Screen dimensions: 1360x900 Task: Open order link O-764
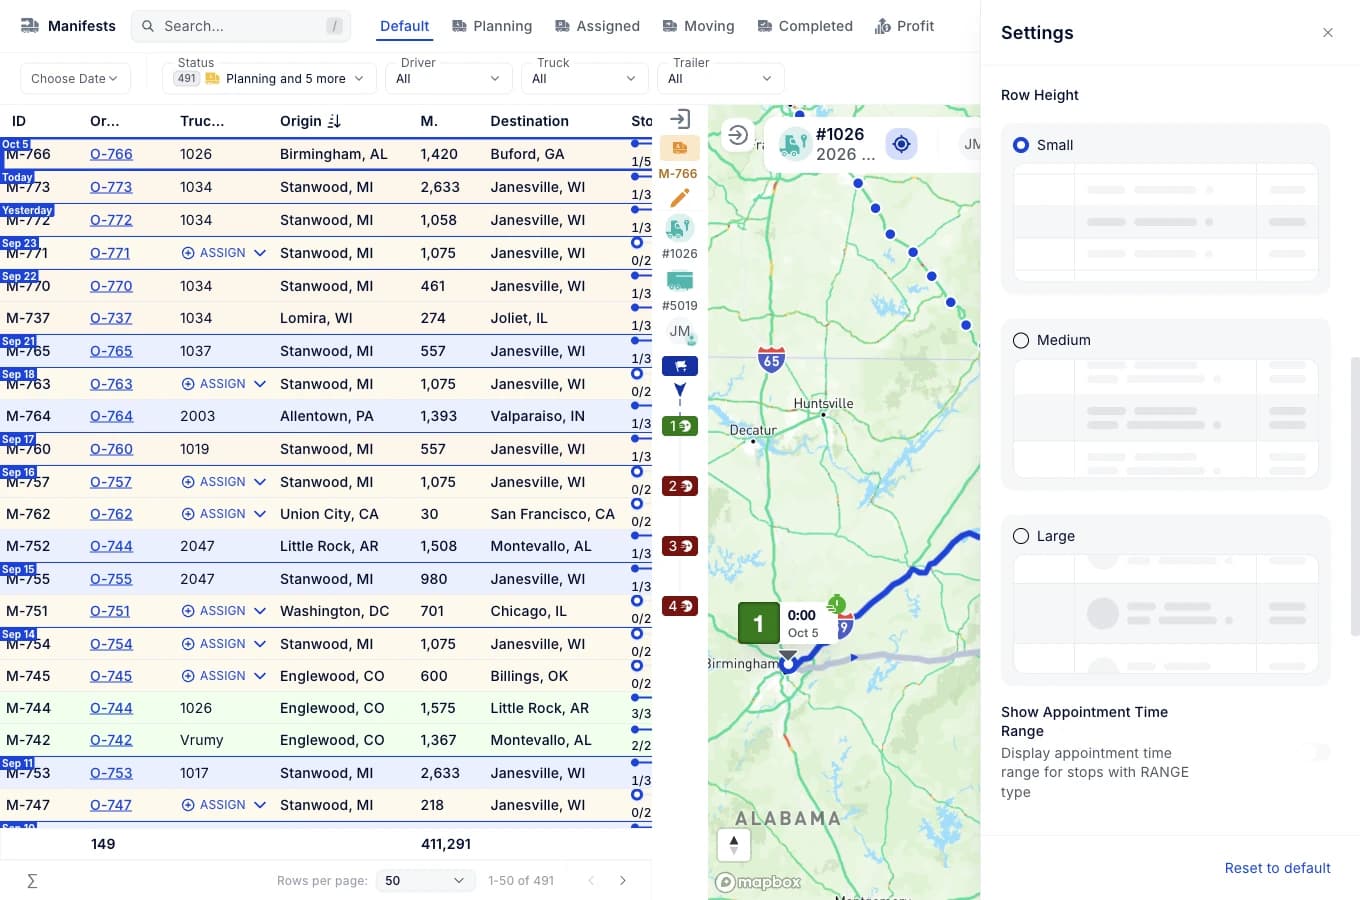pyautogui.click(x=111, y=417)
